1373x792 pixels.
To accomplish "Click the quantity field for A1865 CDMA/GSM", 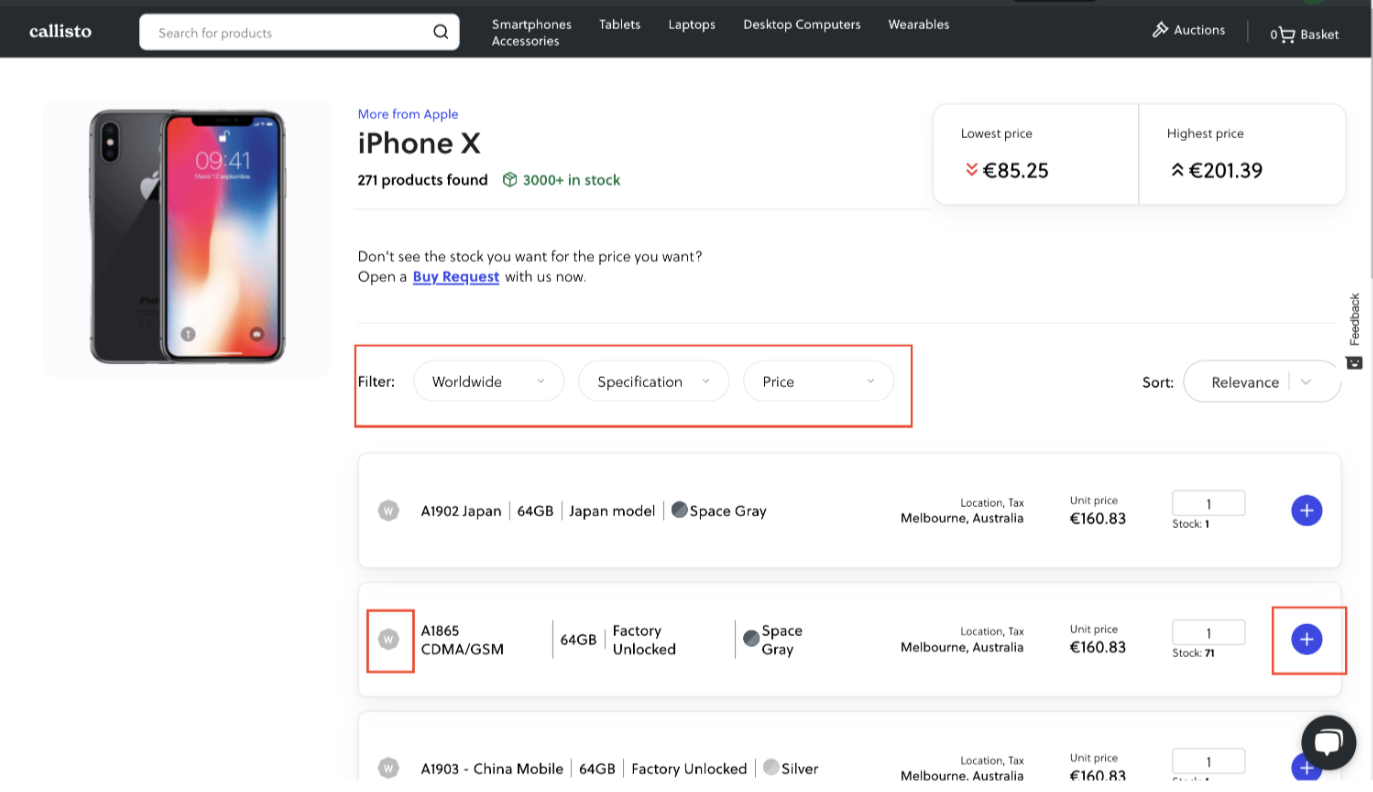I will click(x=1208, y=632).
